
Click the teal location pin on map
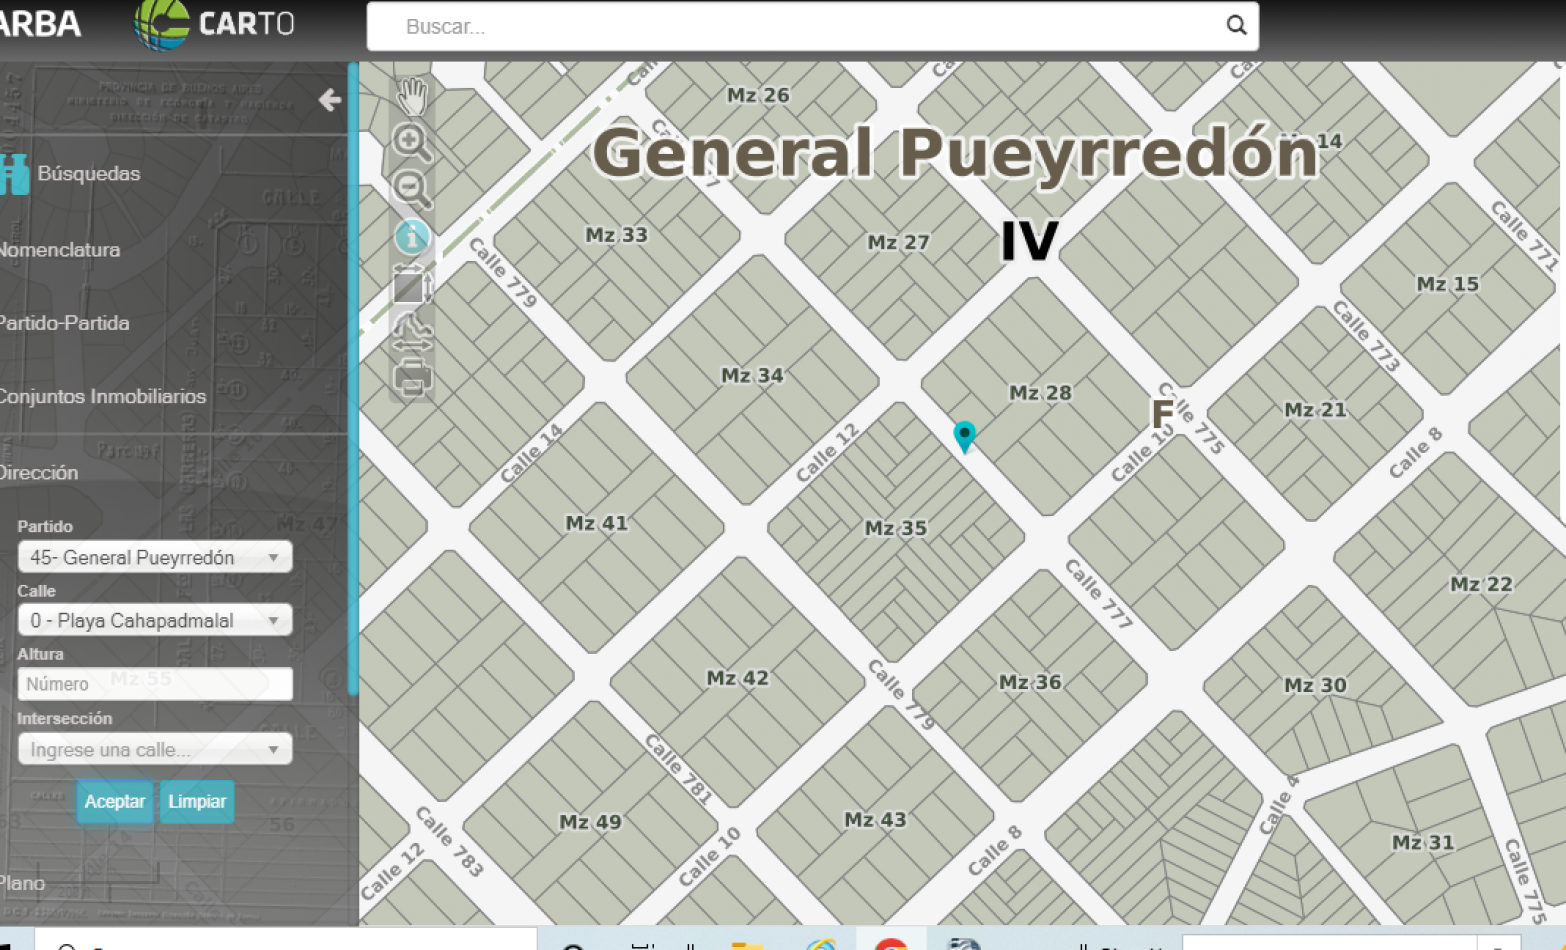(x=964, y=435)
